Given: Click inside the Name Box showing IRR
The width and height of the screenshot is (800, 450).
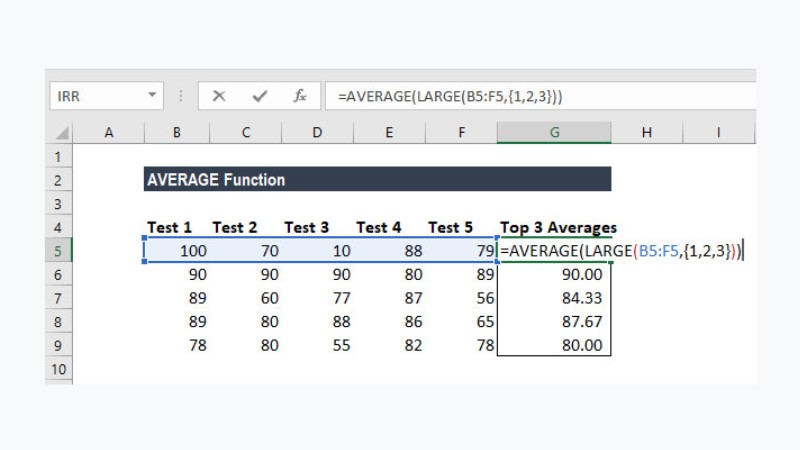Looking at the screenshot, I should 95,96.
